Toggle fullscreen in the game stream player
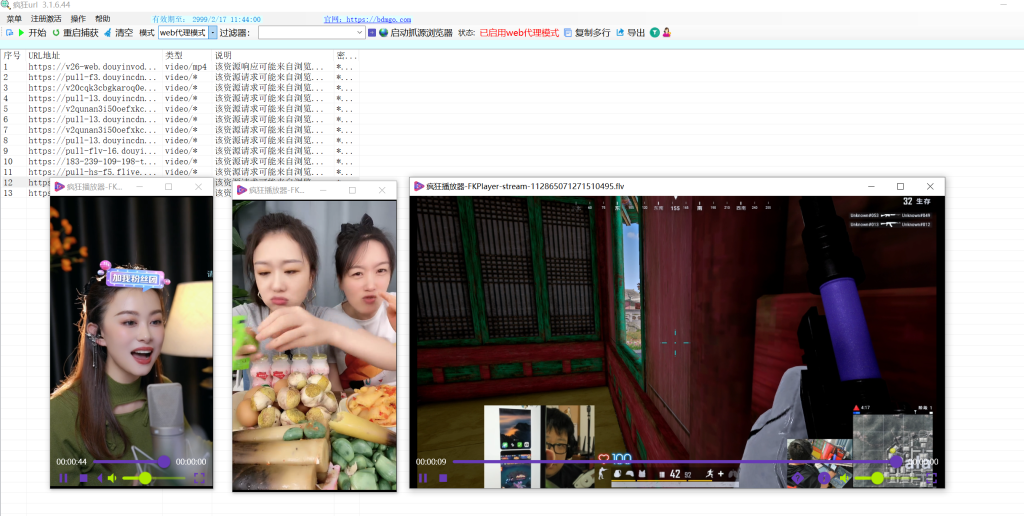The height and width of the screenshot is (516, 1024). click(931, 478)
